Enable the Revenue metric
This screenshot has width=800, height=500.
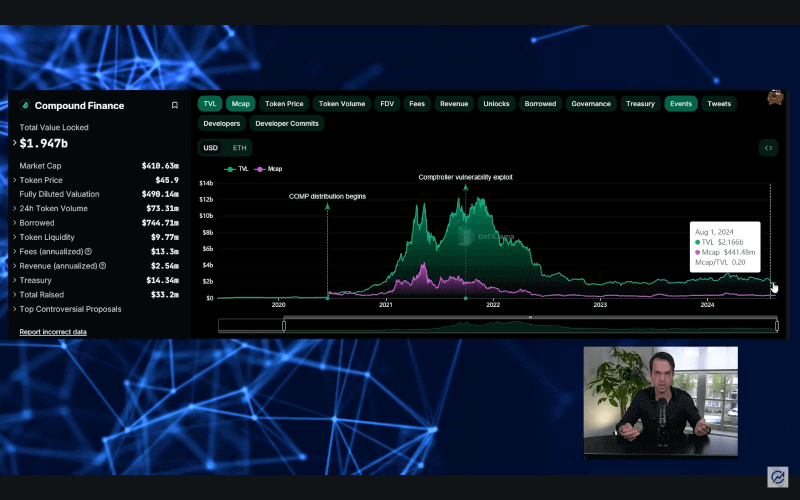[x=454, y=104]
